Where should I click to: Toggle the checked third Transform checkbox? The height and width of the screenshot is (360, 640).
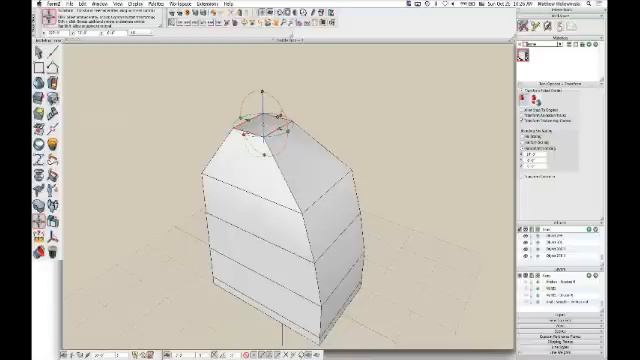(x=522, y=120)
